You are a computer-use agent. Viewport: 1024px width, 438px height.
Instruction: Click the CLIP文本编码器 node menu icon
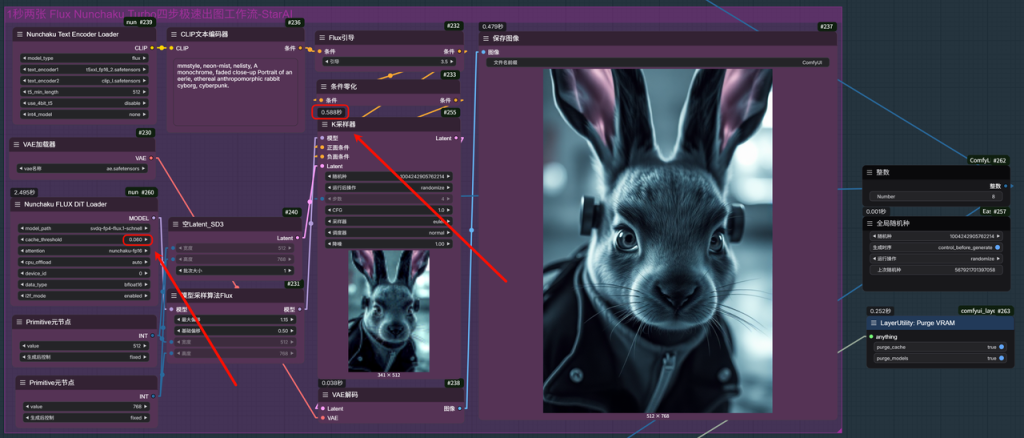(x=173, y=34)
